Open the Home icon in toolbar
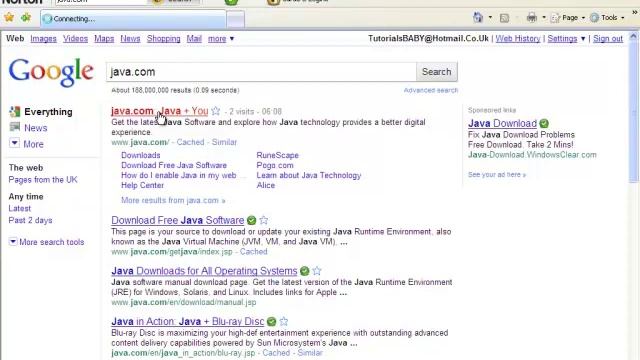Image resolution: width=640 pixels, height=360 pixels. click(478, 18)
